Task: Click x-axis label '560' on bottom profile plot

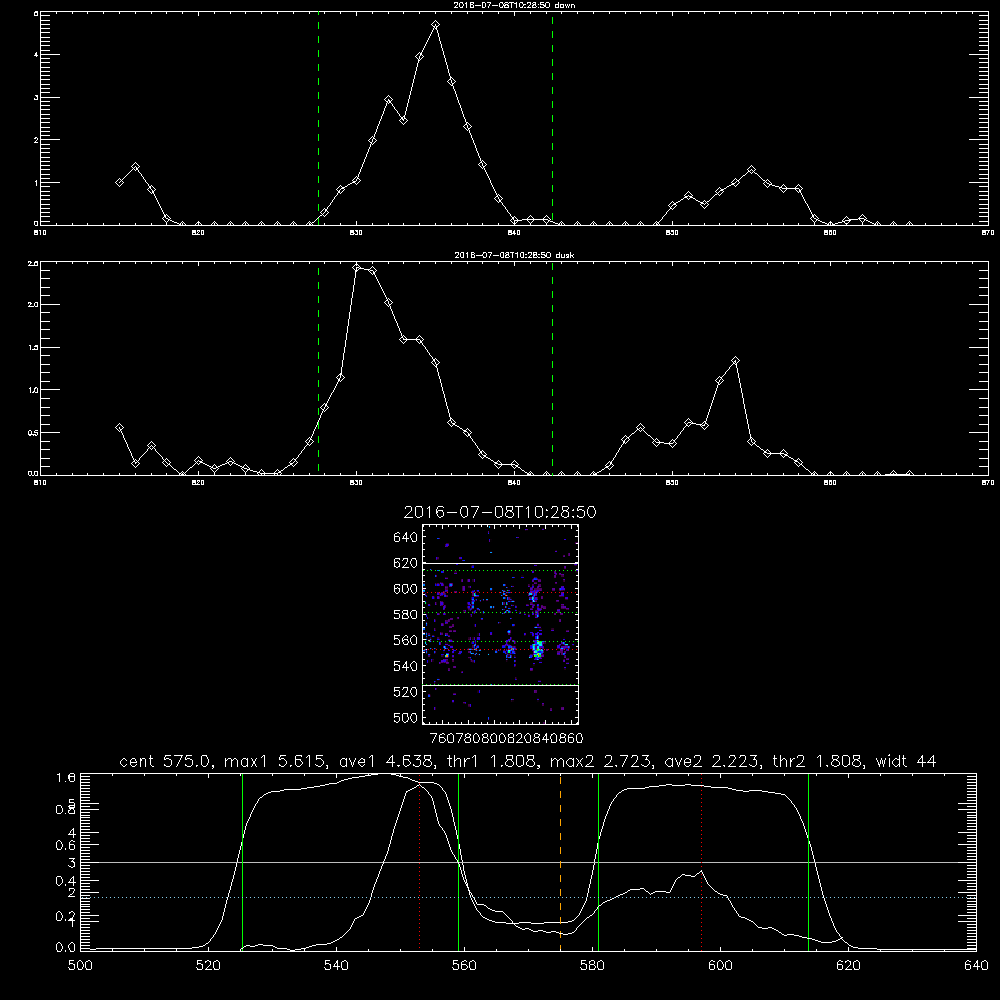Action: tap(464, 966)
